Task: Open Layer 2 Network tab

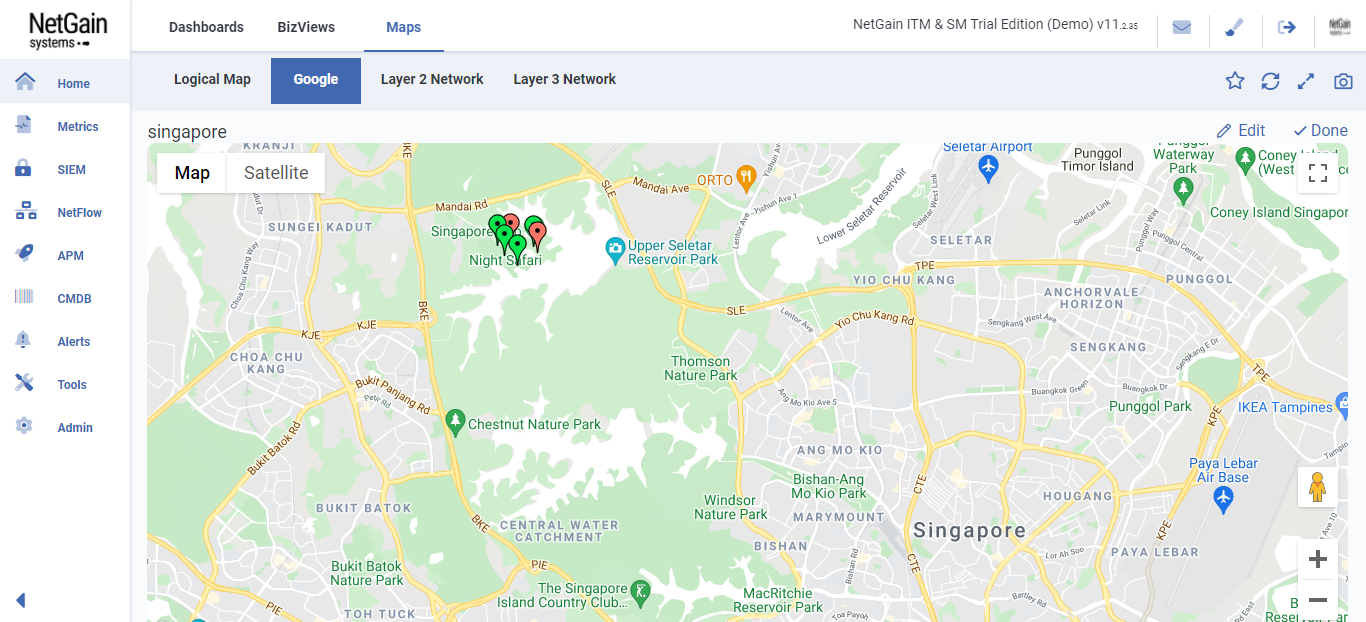Action: point(432,79)
